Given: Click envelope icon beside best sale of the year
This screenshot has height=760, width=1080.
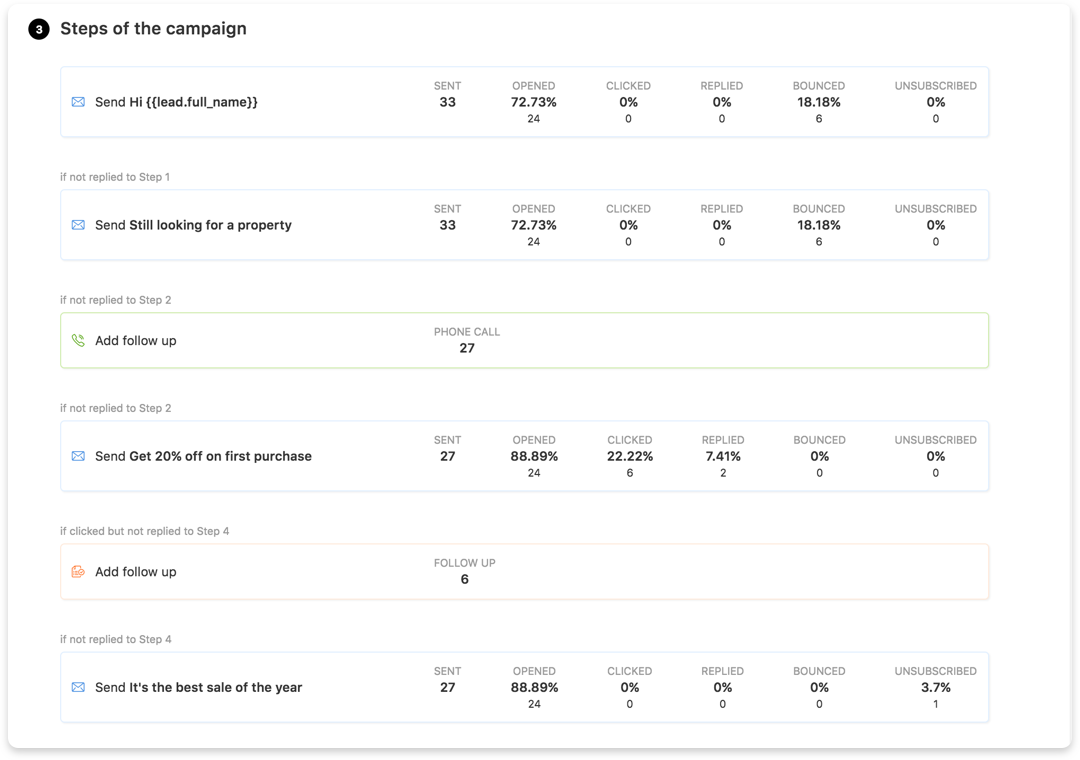Looking at the screenshot, I should click(x=78, y=687).
